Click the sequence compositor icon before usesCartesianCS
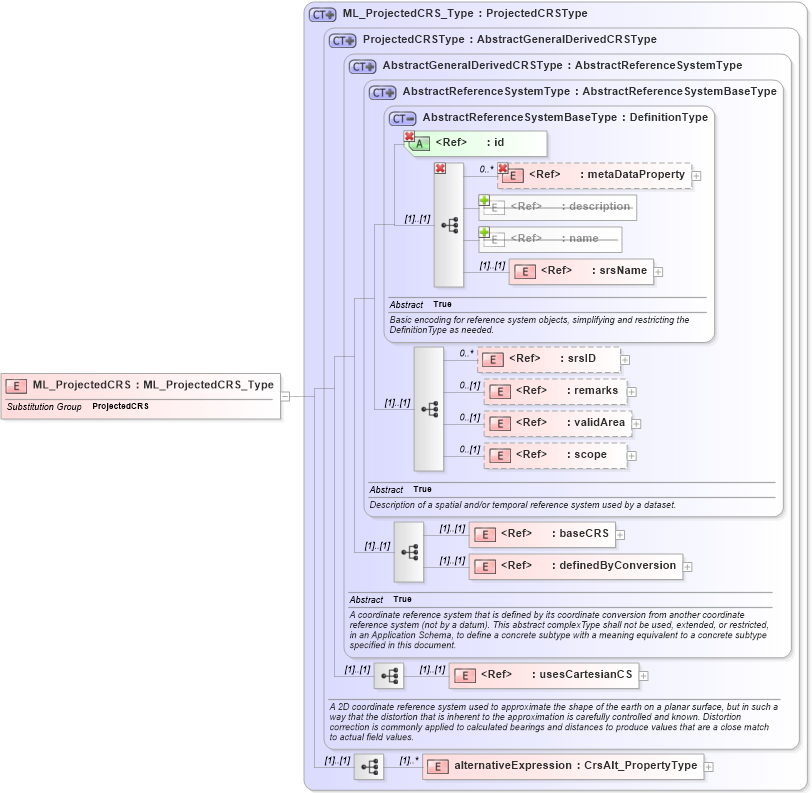This screenshot has height=793, width=812. click(x=390, y=675)
